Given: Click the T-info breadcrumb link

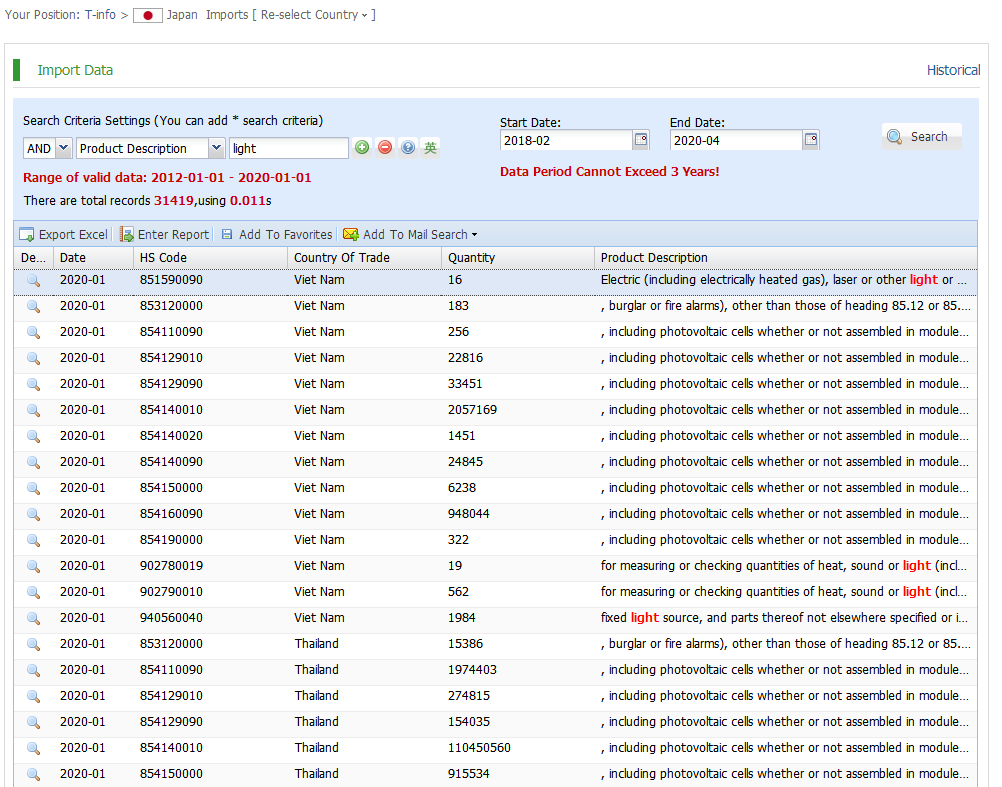Looking at the screenshot, I should point(99,15).
